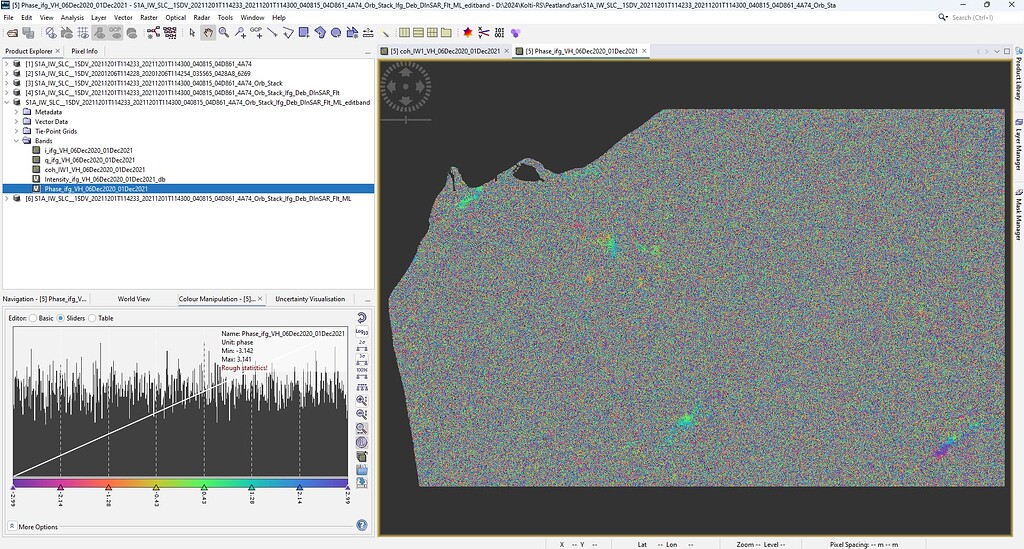Activate the Zoom magnifier tool in toolbar
1024x549 pixels.
coord(224,33)
